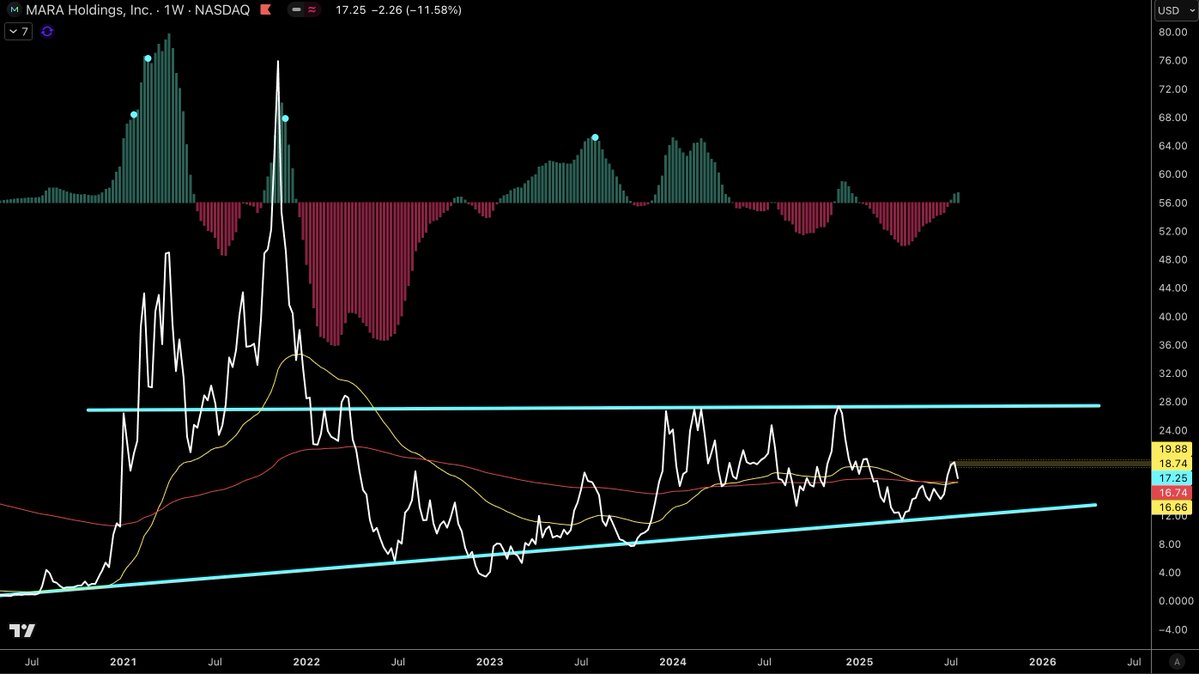Click the 17.25 last price value in header
Screen dimensions: 1199x674
click(x=350, y=10)
